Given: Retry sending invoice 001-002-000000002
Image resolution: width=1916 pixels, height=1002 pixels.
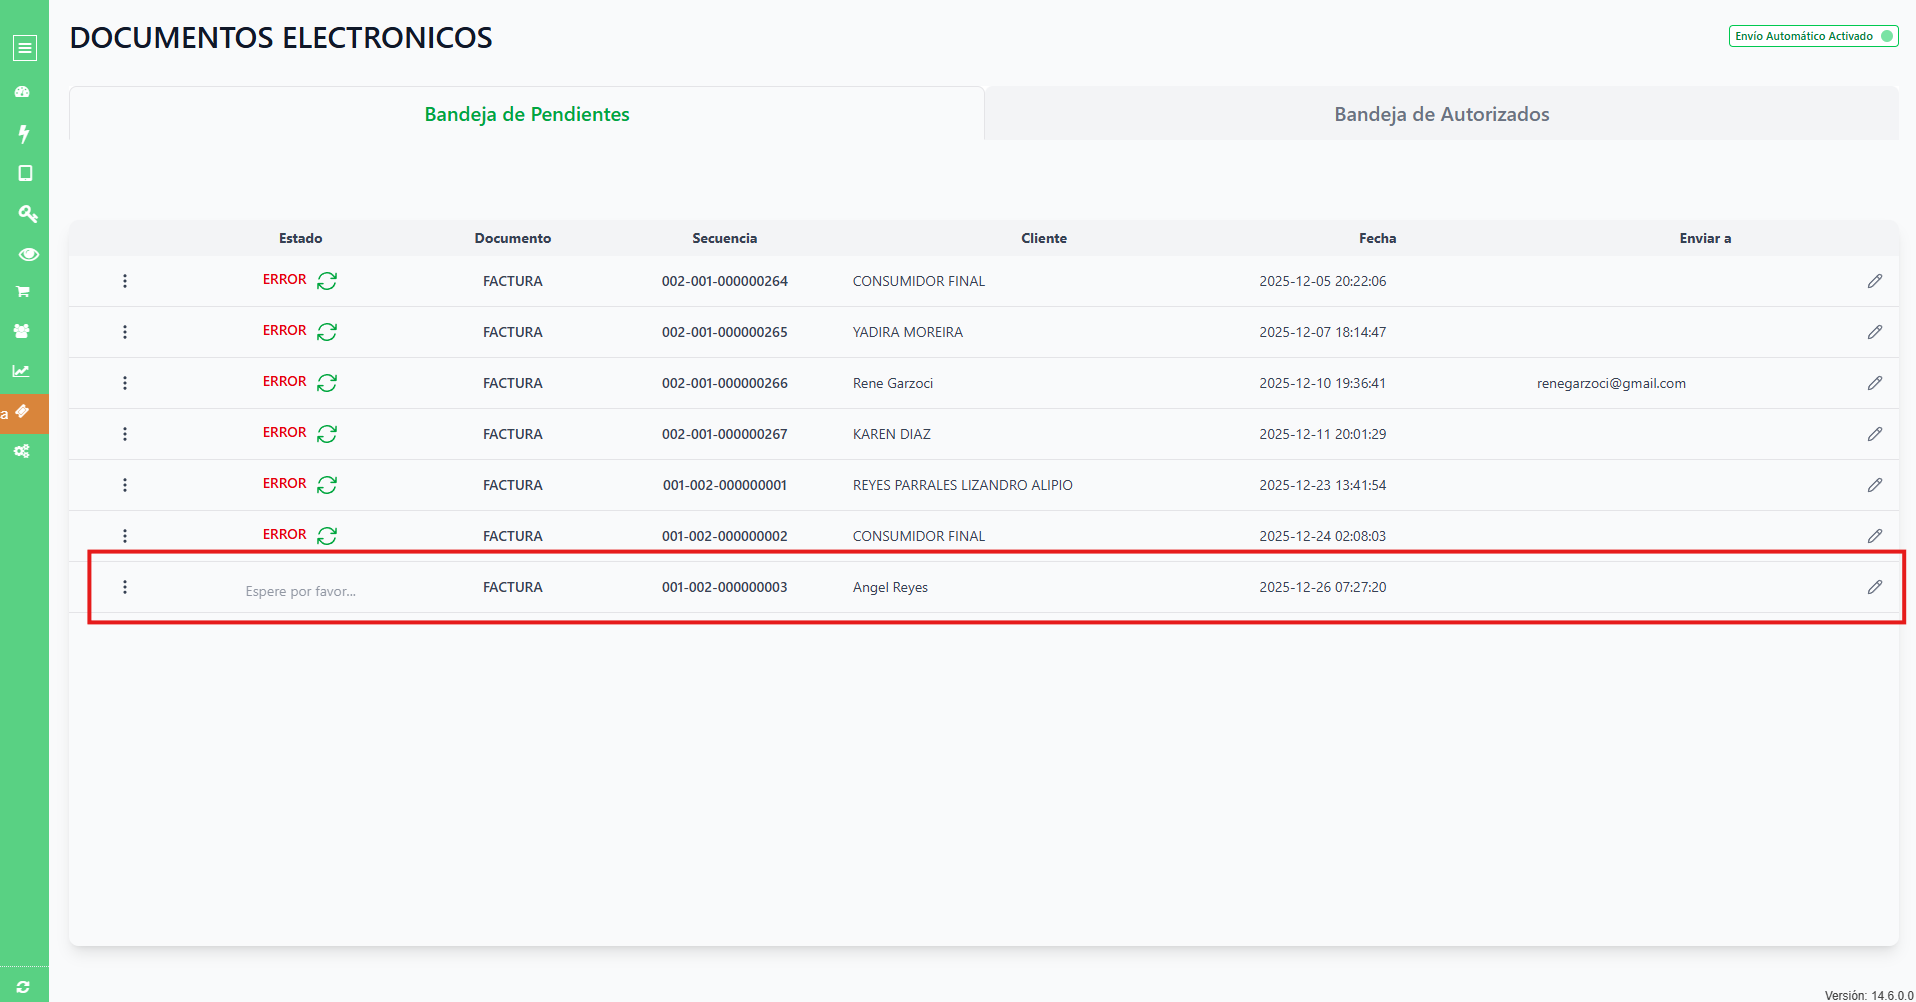Looking at the screenshot, I should [x=327, y=536].
